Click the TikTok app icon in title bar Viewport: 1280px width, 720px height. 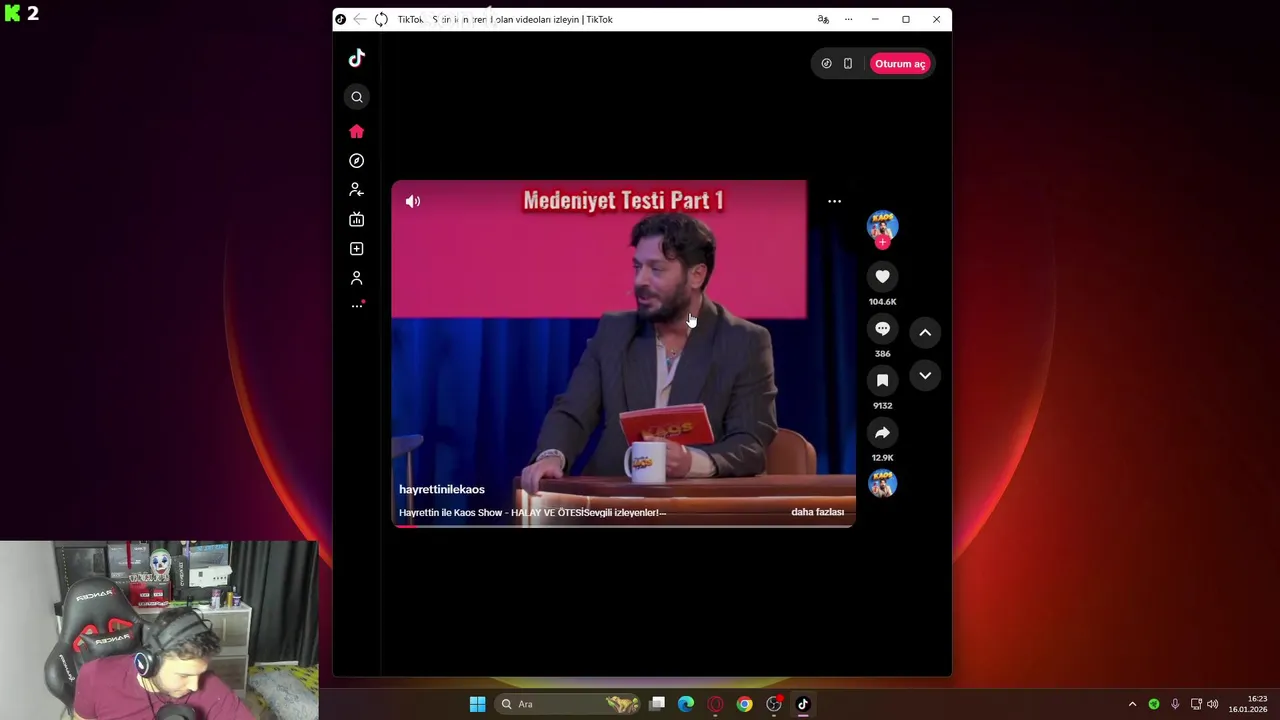(x=340, y=19)
